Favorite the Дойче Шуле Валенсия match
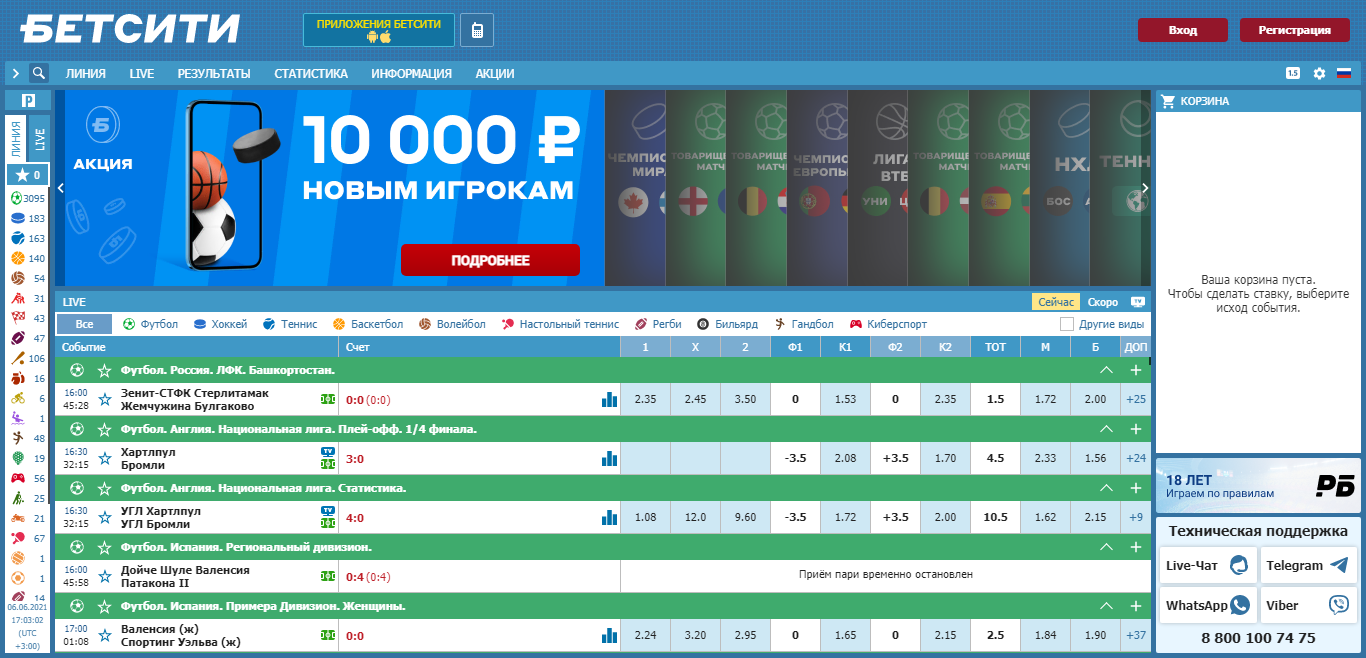The width and height of the screenshot is (1366, 658). click(x=104, y=576)
